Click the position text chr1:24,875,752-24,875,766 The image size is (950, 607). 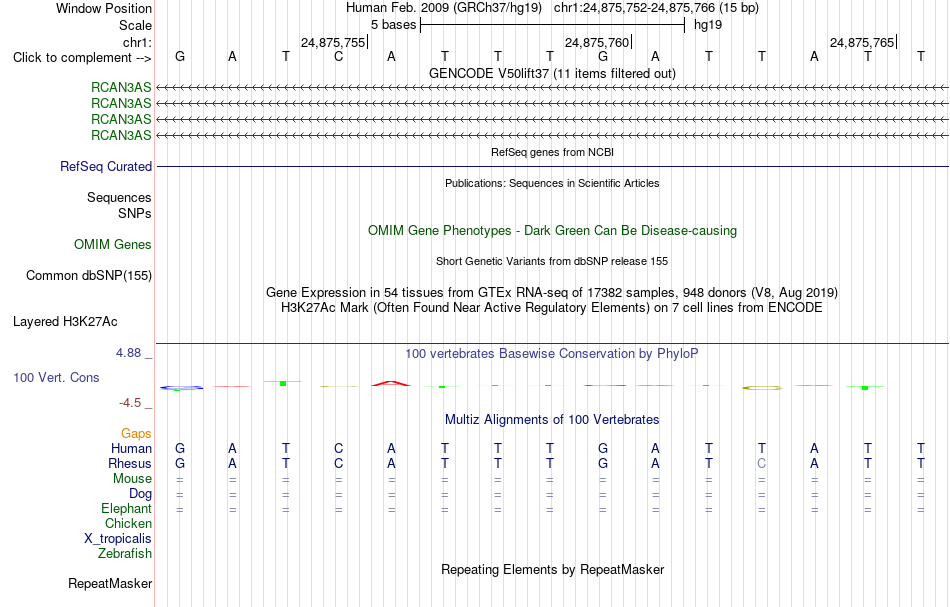[656, 8]
